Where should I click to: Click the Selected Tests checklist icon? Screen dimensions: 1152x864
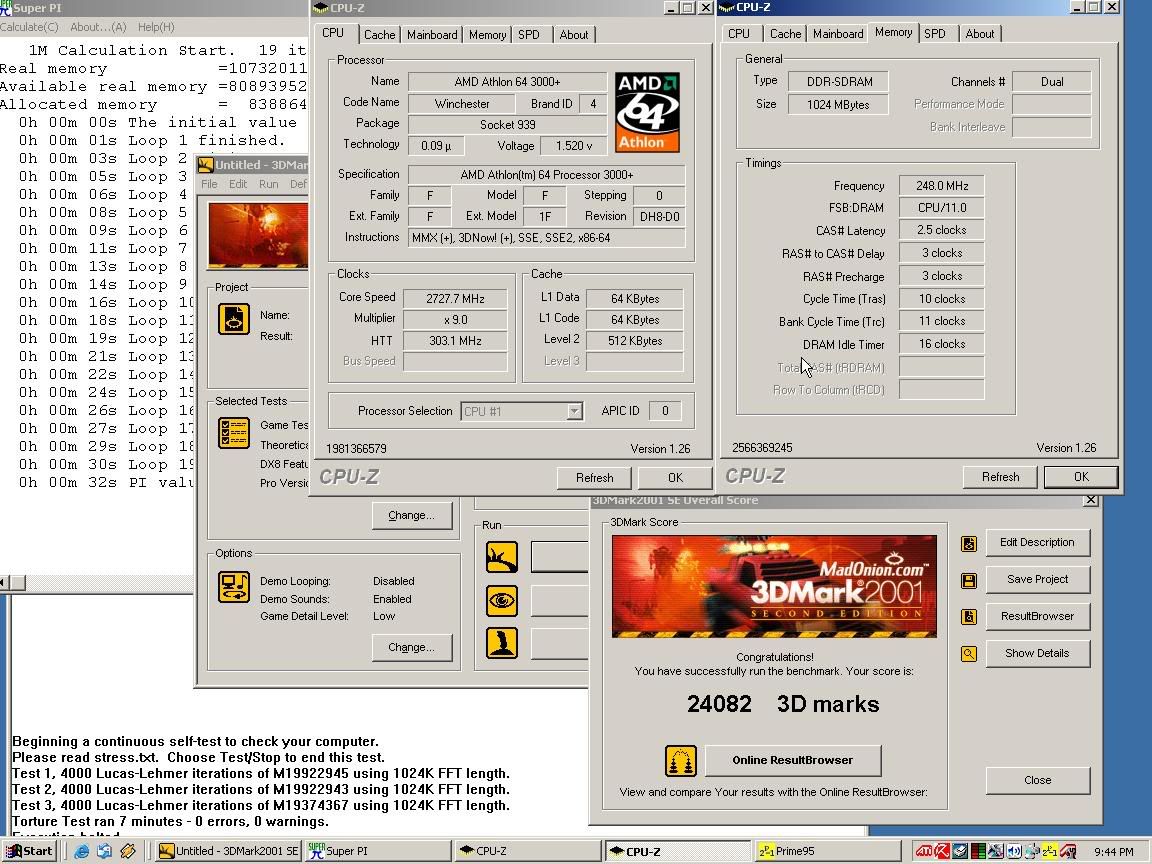click(234, 433)
